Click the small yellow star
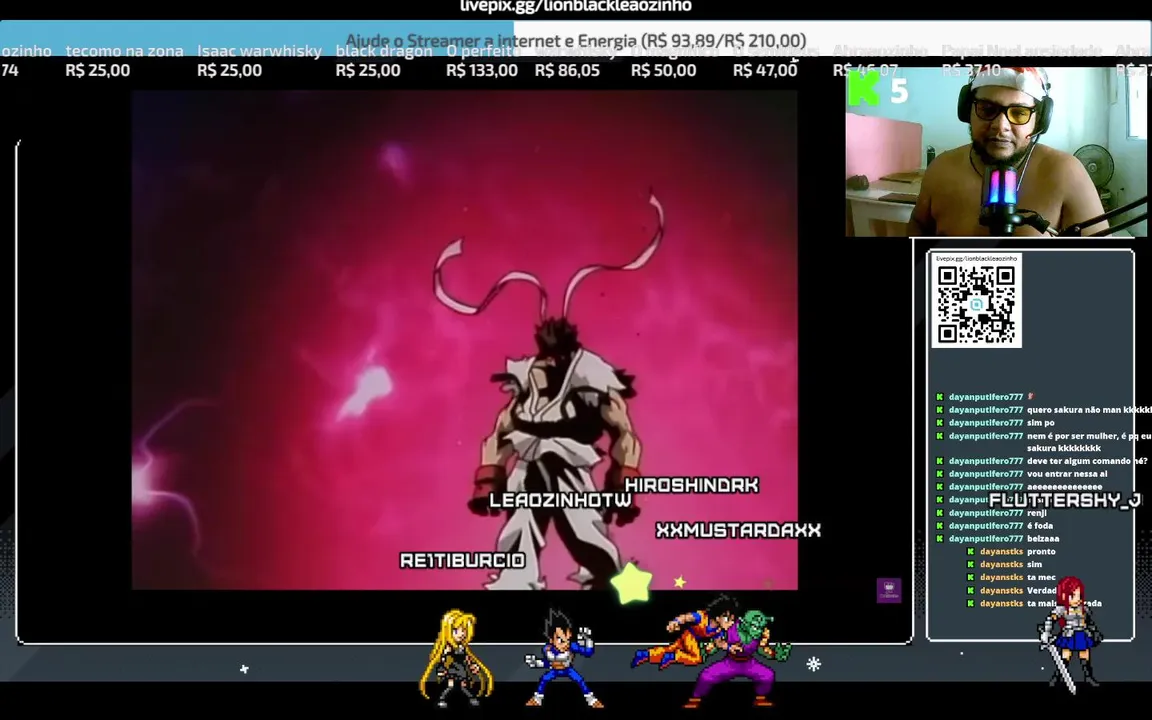 click(x=680, y=582)
